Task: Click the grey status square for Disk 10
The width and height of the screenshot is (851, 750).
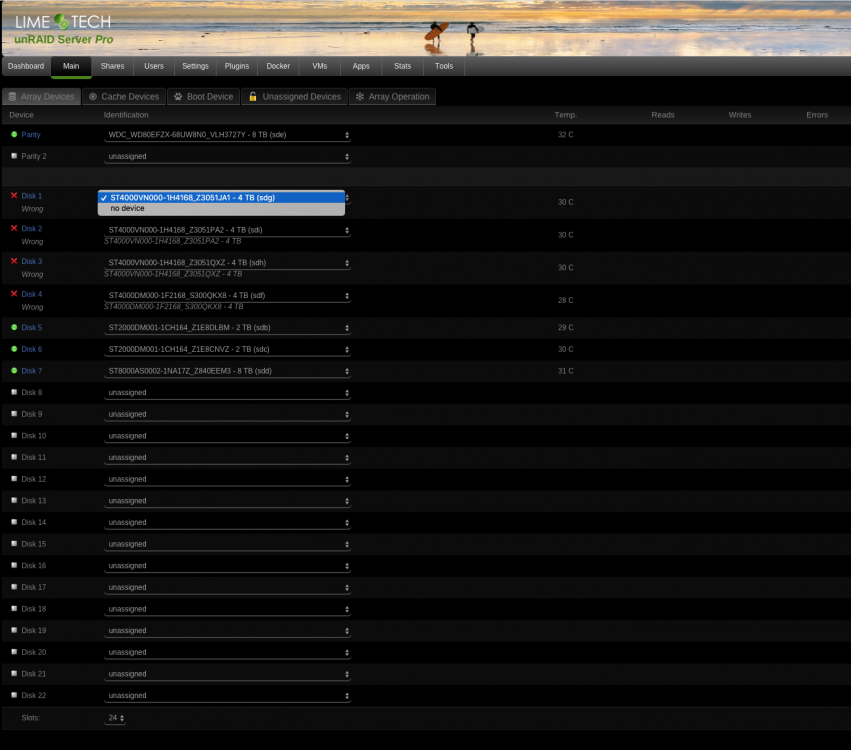Action: (x=14, y=435)
